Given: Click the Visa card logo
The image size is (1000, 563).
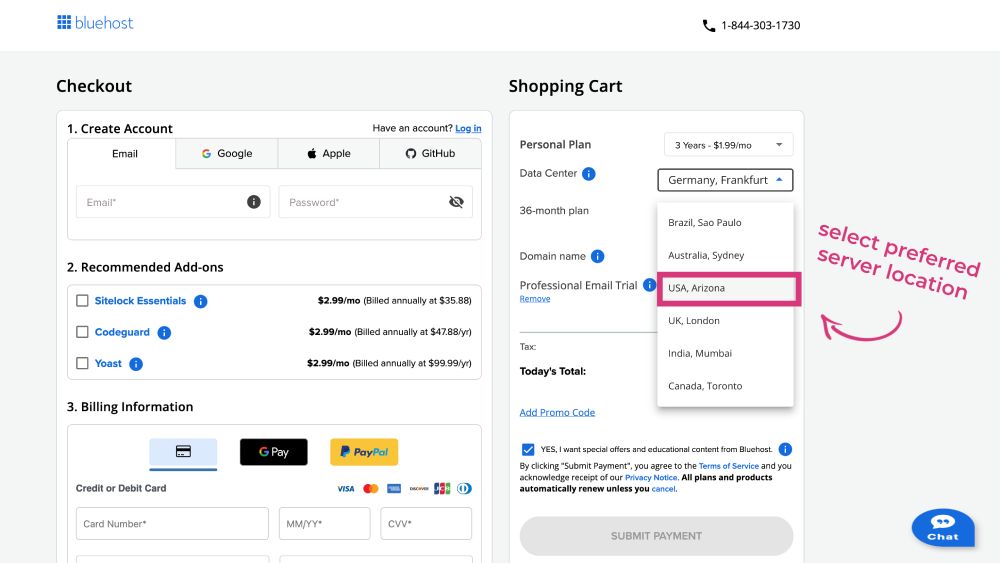Looking at the screenshot, I should [x=346, y=488].
